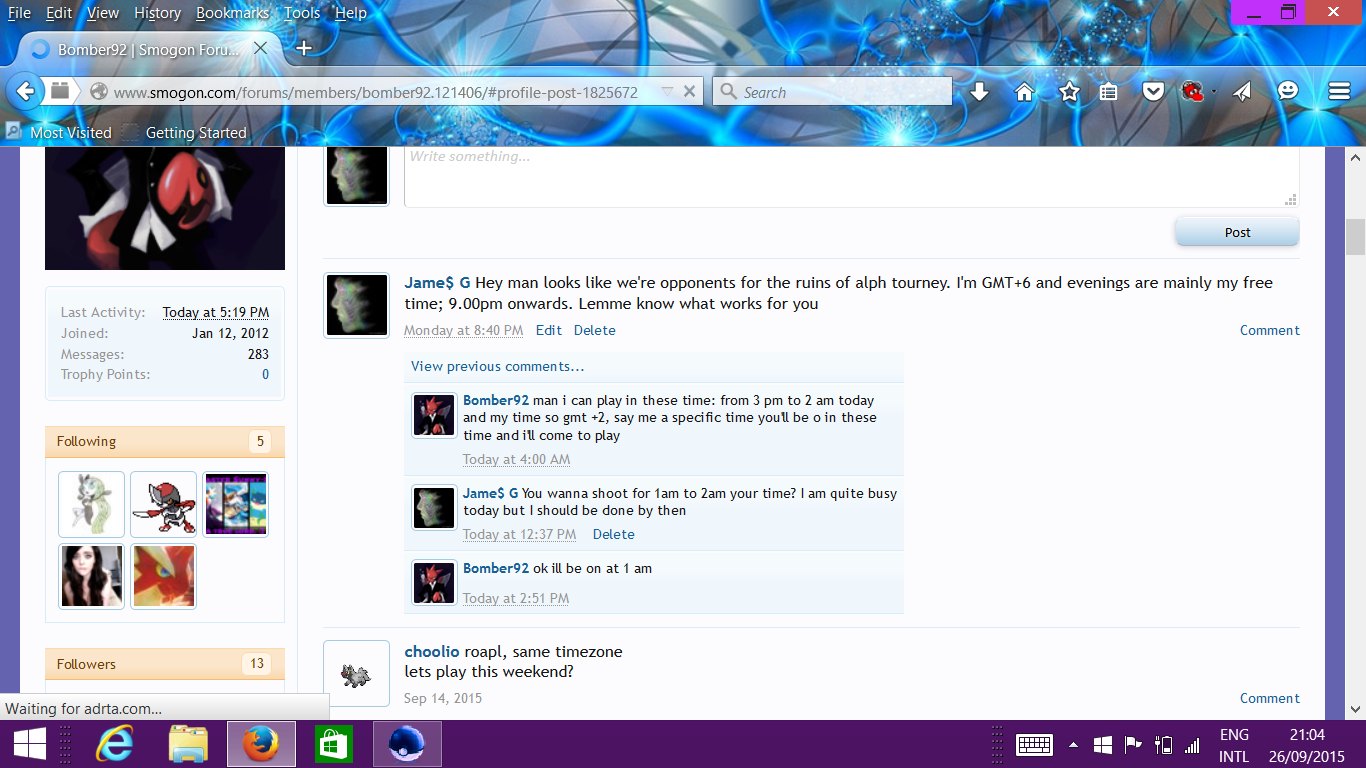
Task: Open the on-screen keyboard tray icon
Action: (x=1034, y=745)
